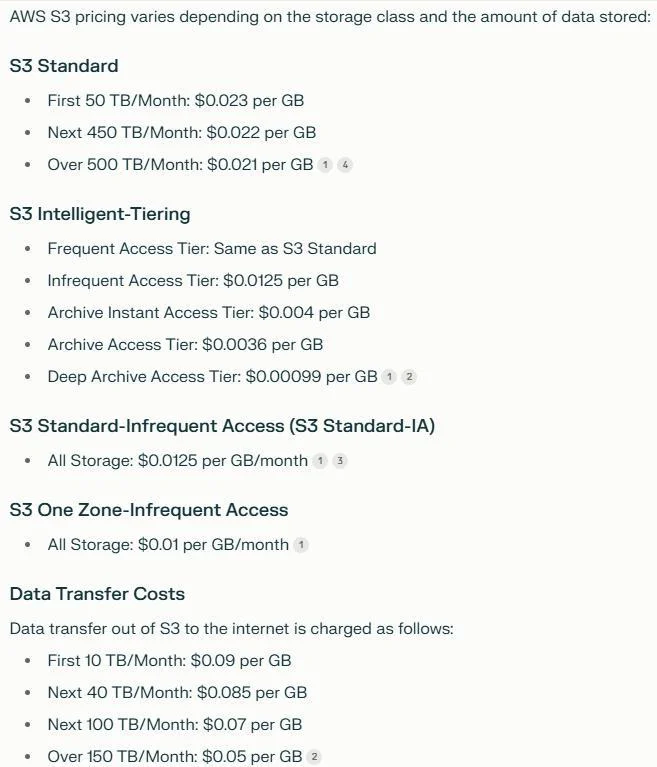
Task: Open citation 1 after S3 Standard-IA storage price
Action: click(x=320, y=461)
